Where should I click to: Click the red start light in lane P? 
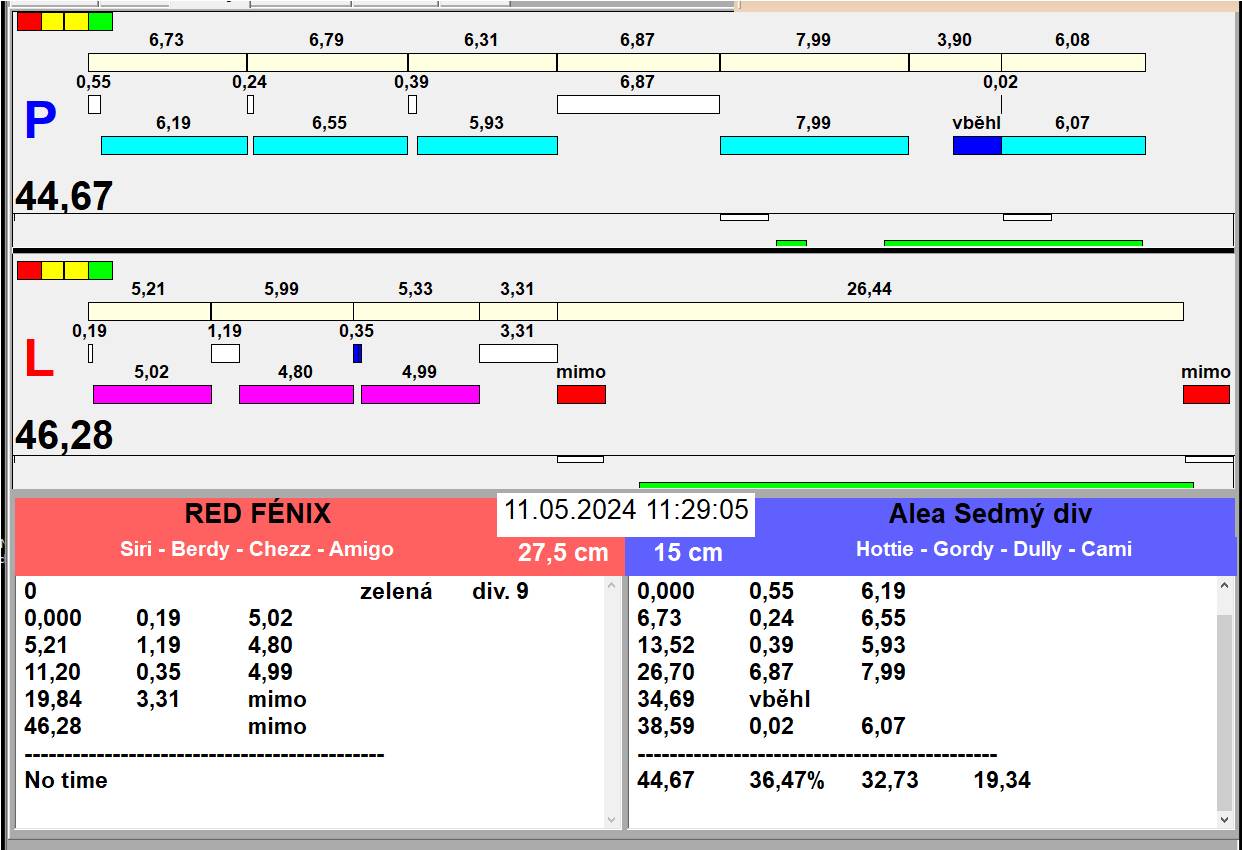point(29,22)
